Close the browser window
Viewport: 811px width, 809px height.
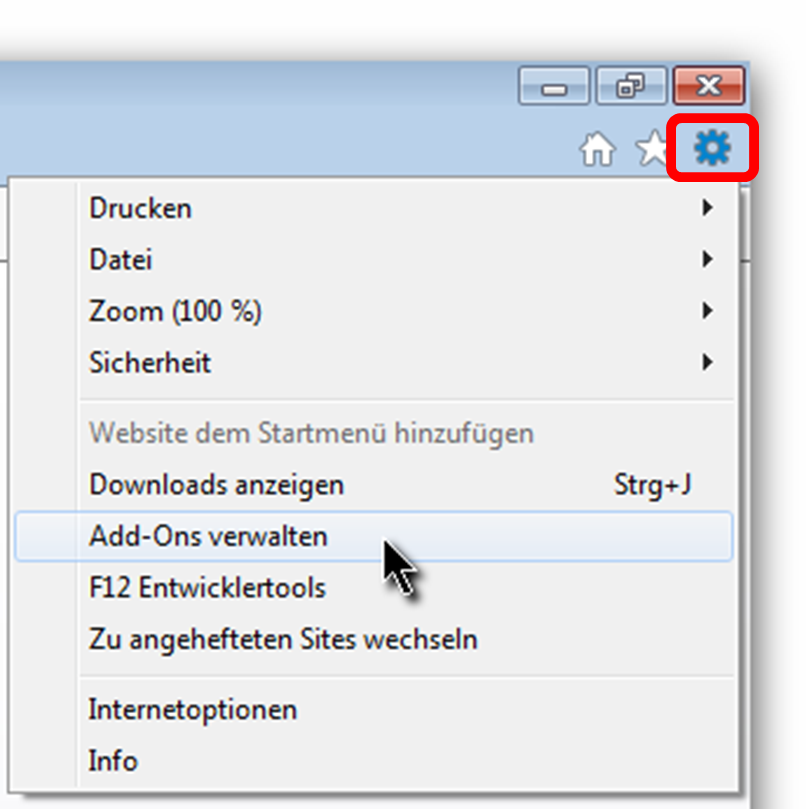709,85
